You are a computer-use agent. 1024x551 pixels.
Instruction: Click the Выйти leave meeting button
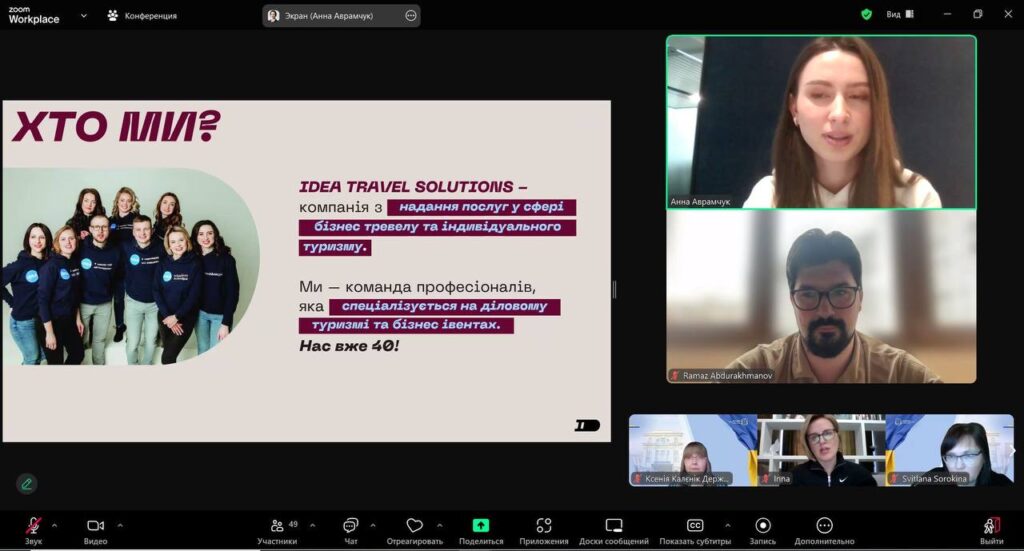pyautogui.click(x=991, y=526)
